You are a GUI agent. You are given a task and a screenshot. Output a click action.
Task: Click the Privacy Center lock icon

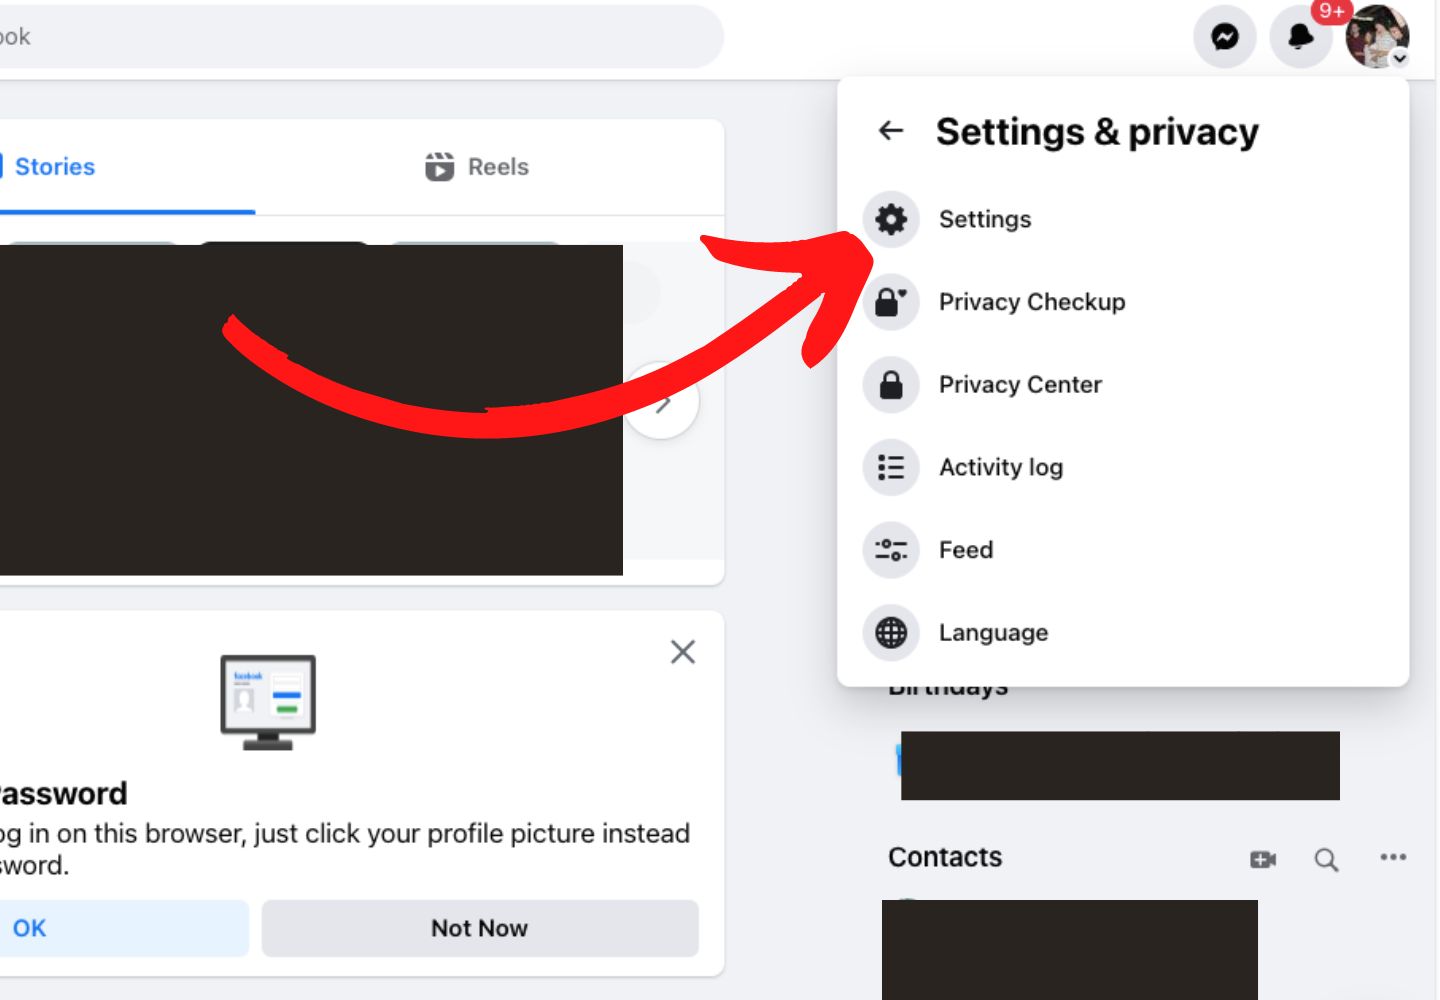pos(891,385)
